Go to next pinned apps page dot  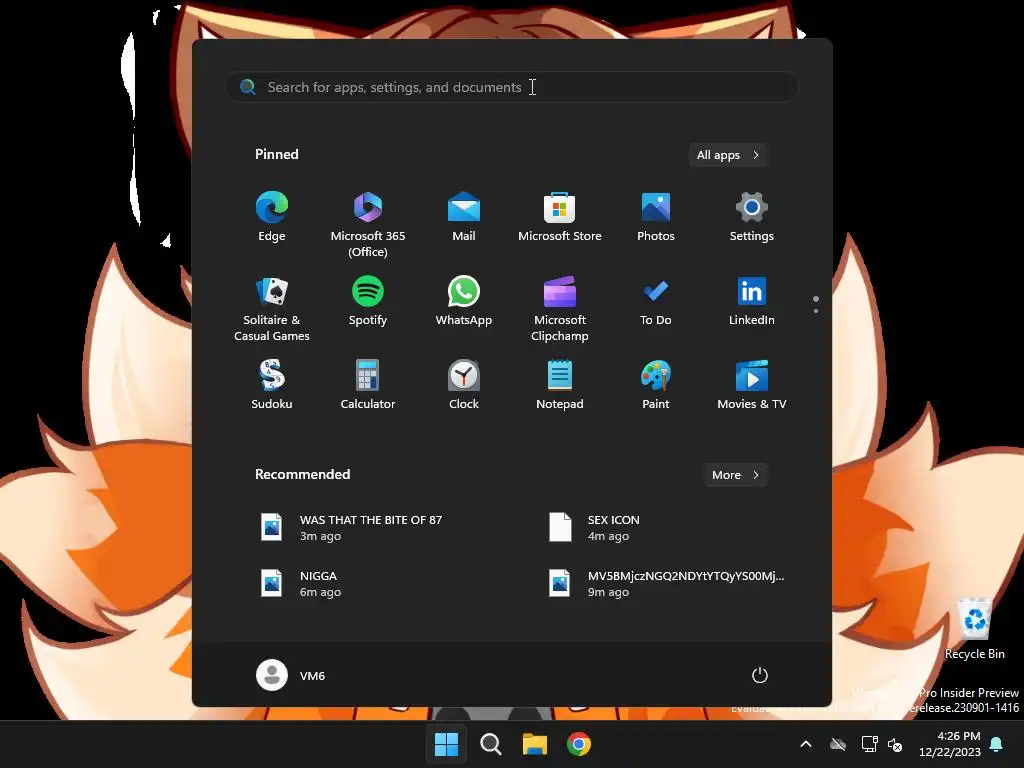(x=816, y=311)
